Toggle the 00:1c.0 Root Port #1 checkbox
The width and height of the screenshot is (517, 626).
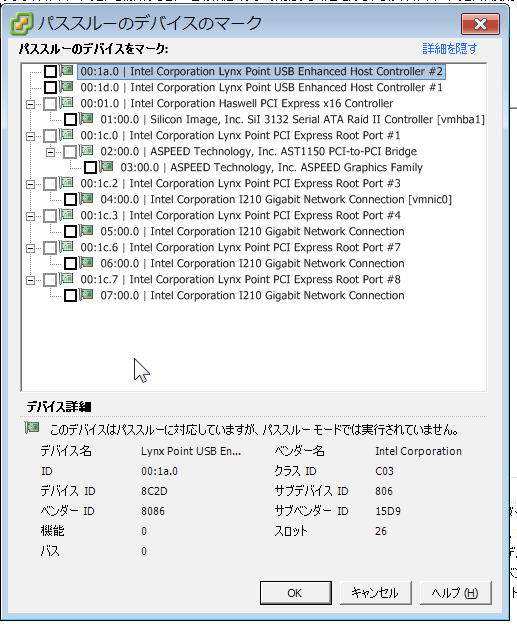[50, 136]
